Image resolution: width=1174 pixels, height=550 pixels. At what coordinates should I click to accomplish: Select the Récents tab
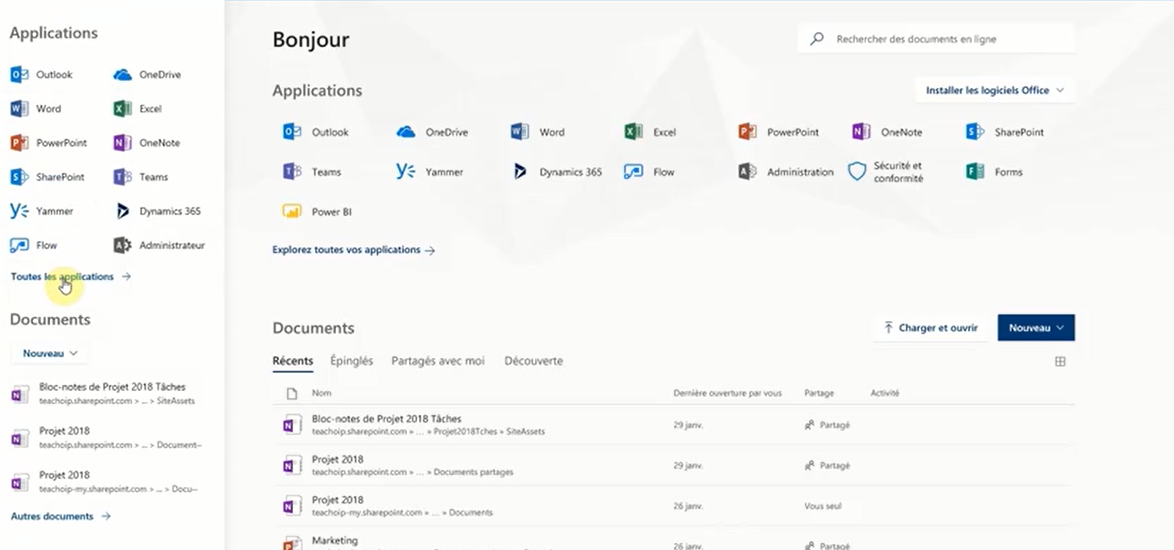click(293, 361)
